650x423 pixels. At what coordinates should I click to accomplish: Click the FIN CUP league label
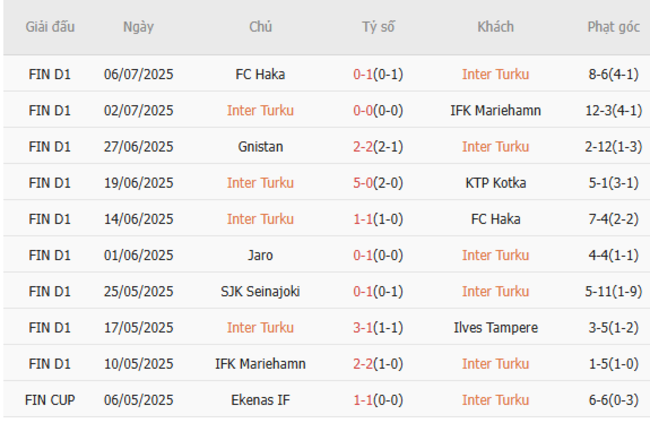coord(50,400)
